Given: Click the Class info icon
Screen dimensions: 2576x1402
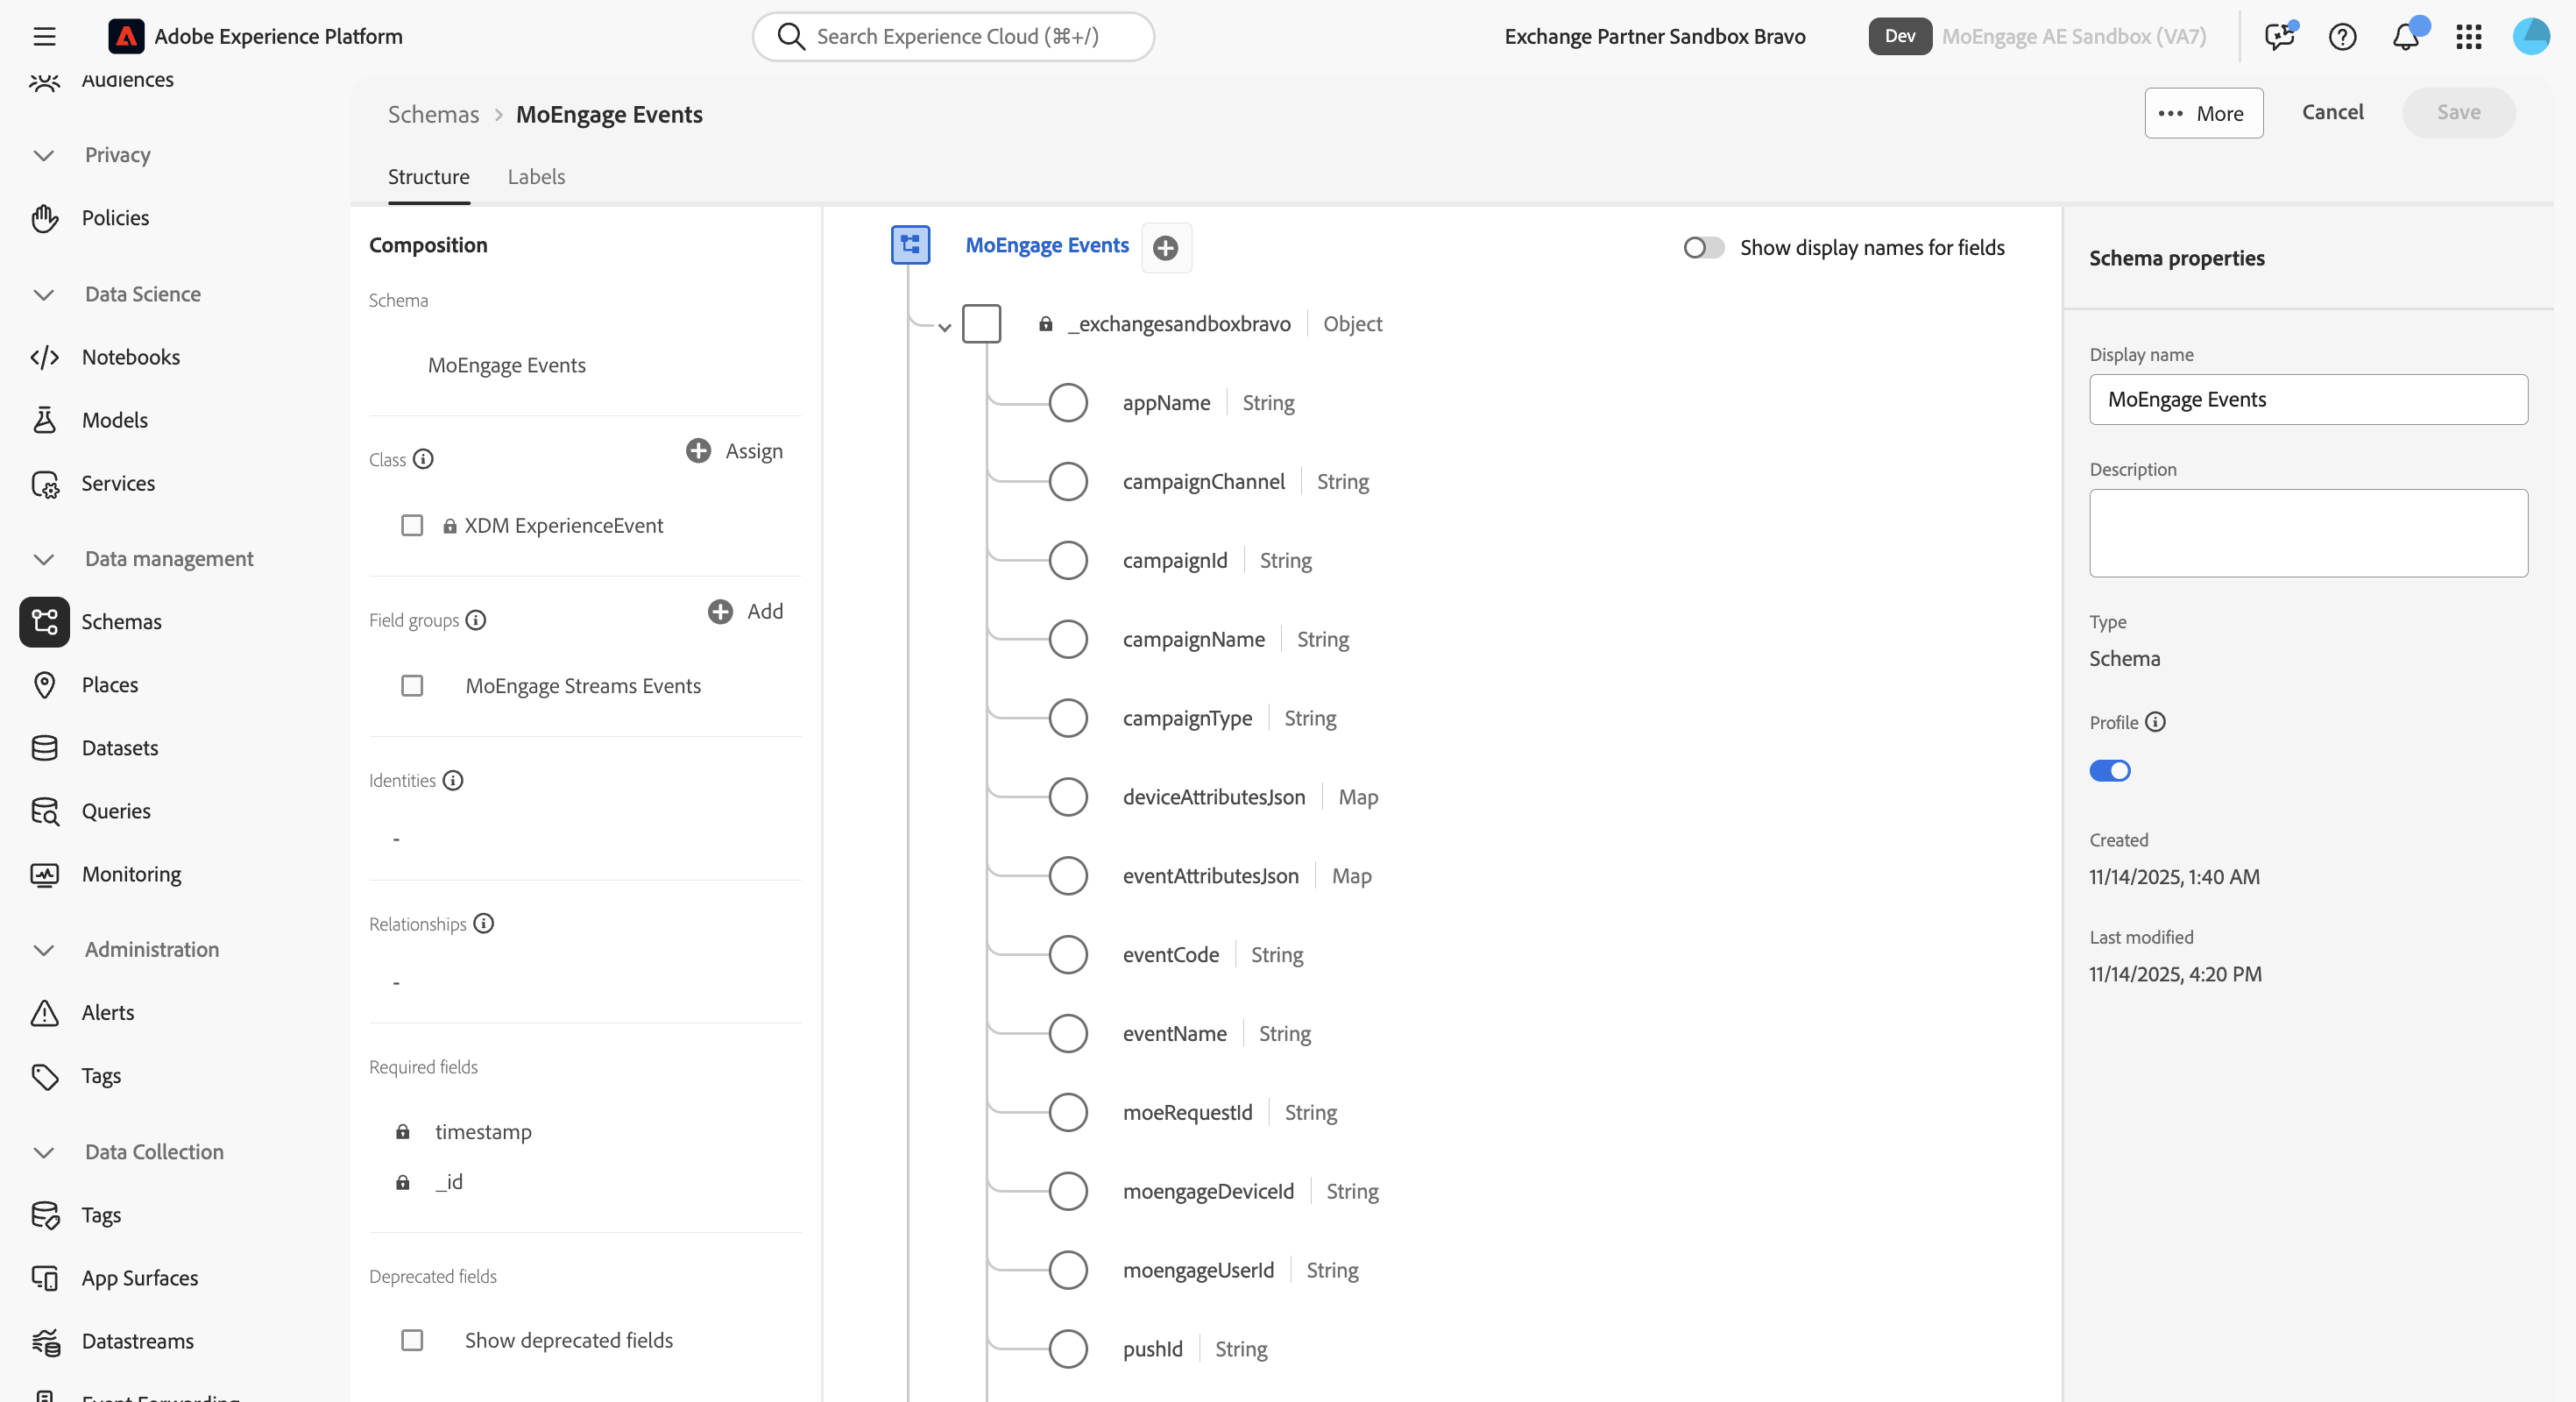Looking at the screenshot, I should (x=423, y=459).
